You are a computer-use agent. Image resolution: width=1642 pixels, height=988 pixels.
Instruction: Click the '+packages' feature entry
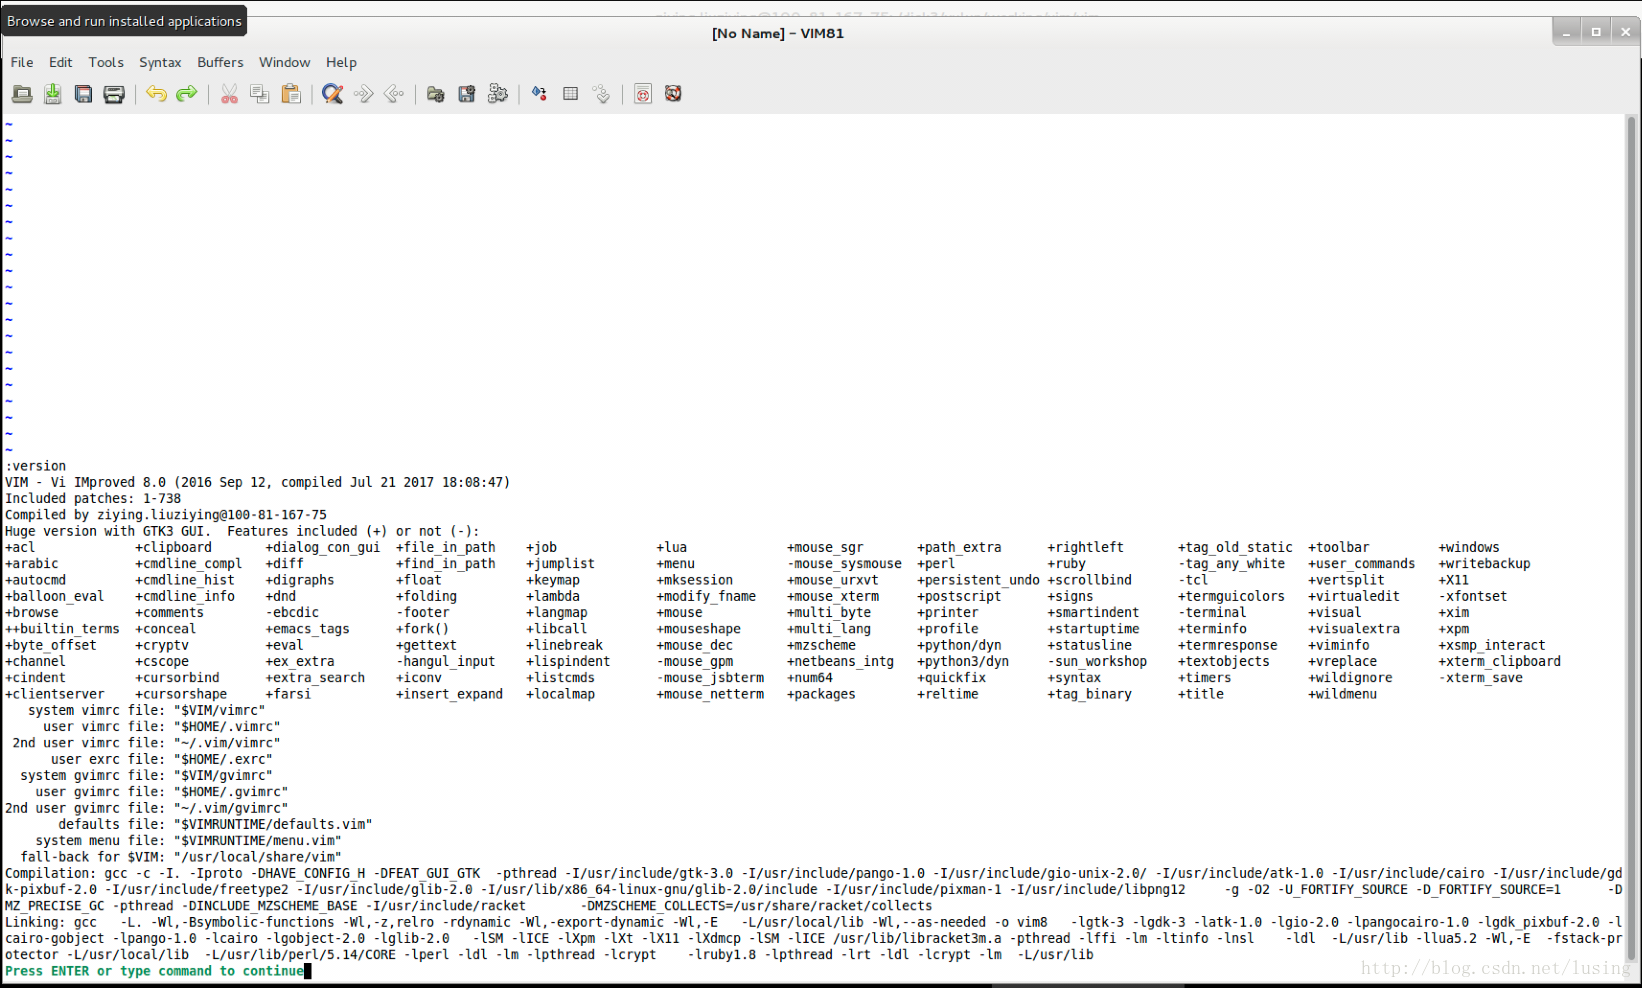(821, 694)
